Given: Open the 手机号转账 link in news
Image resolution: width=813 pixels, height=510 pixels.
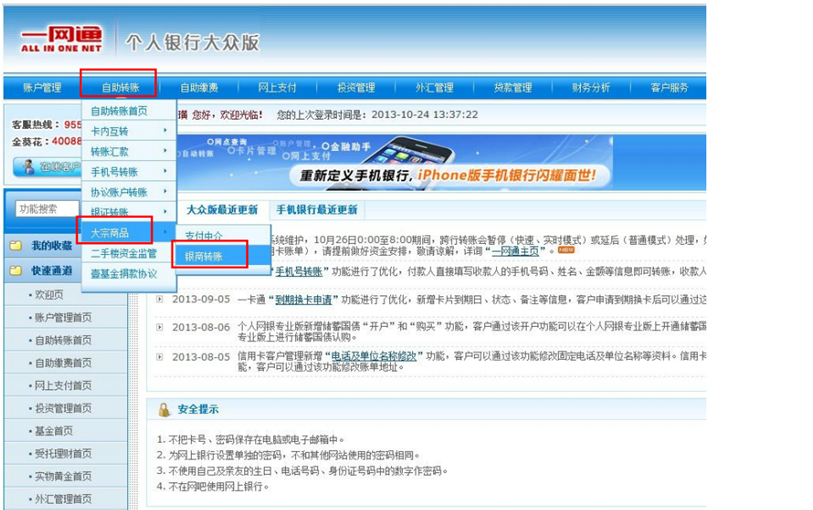Looking at the screenshot, I should point(299,272).
